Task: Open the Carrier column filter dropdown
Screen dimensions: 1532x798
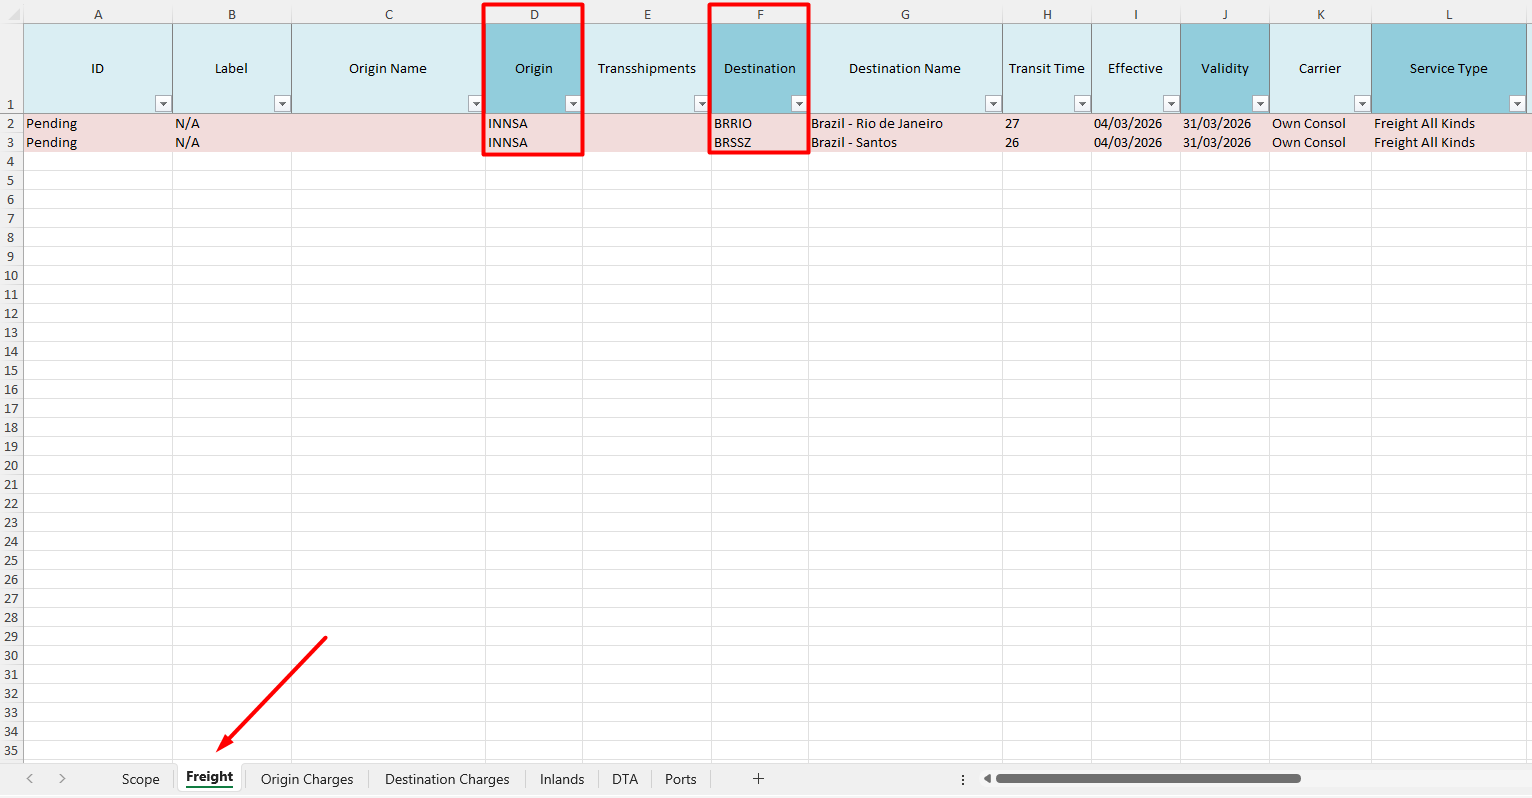Action: click(x=1361, y=104)
